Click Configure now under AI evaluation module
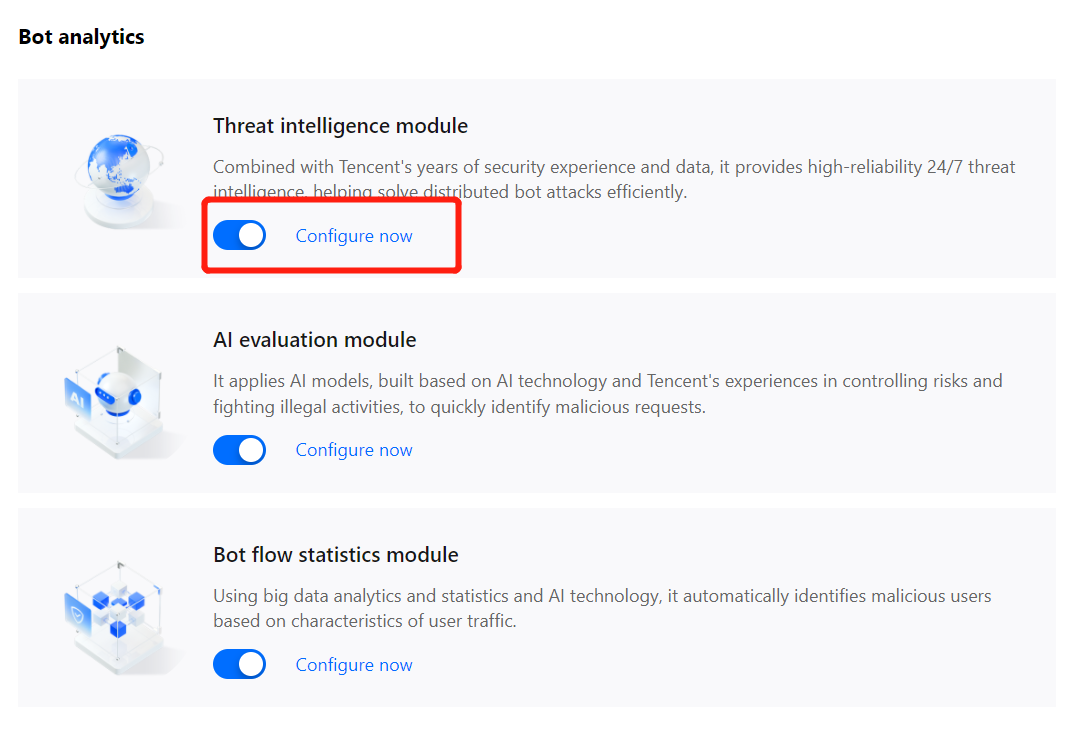Screen dimensions: 1082x736 pyautogui.click(x=354, y=450)
